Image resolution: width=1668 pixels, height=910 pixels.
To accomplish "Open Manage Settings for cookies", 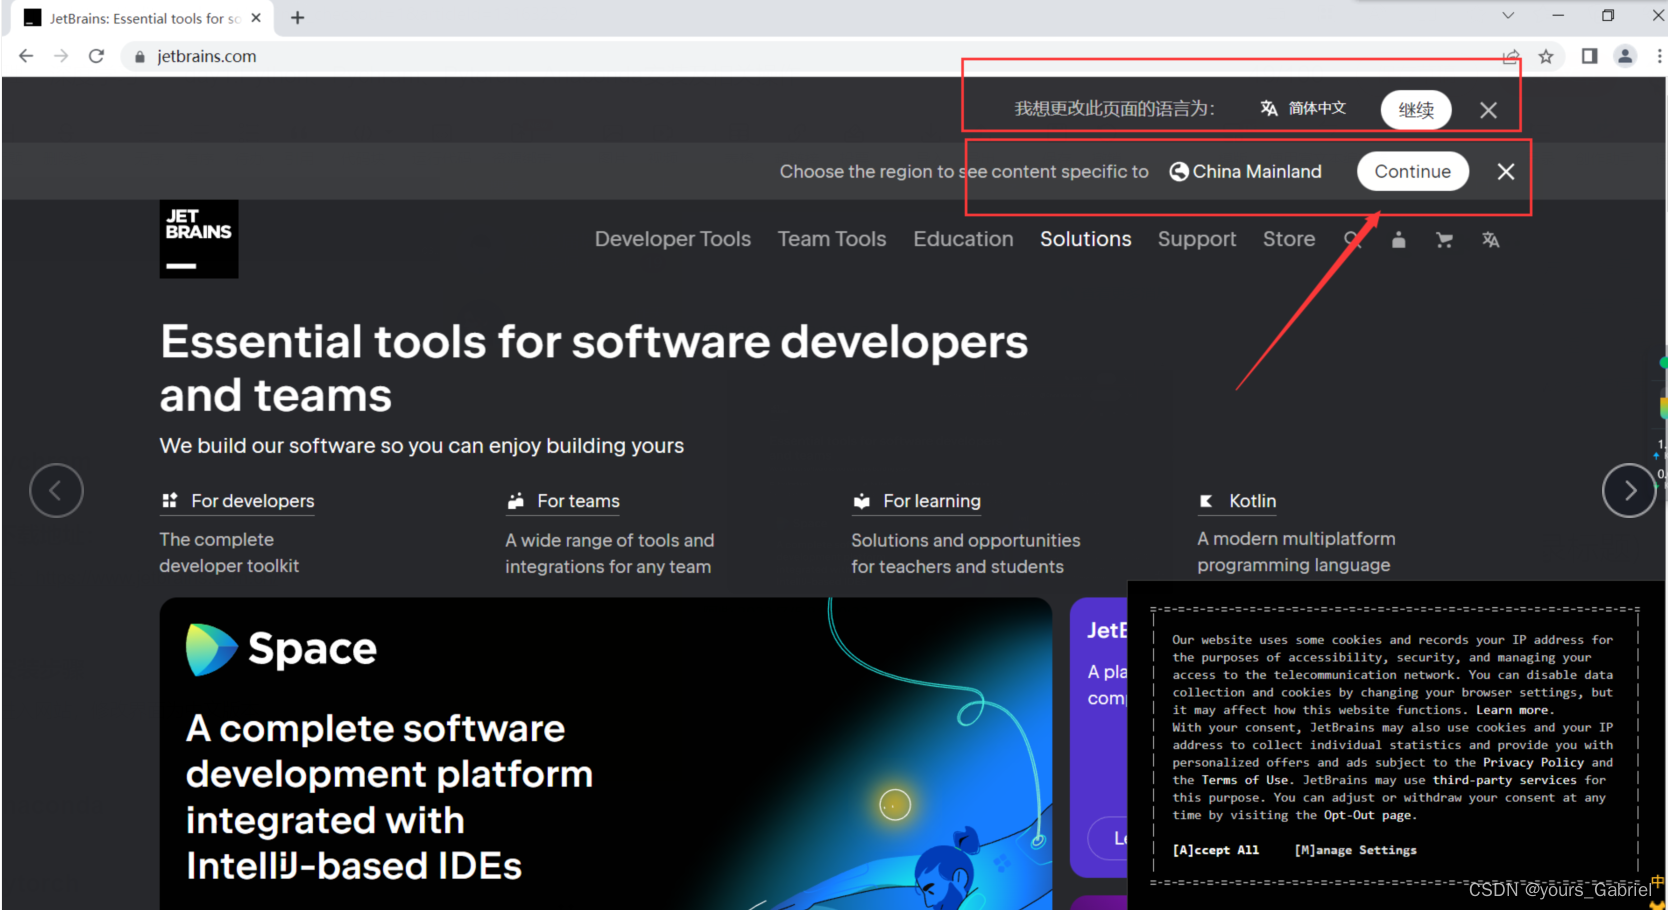I will tap(1355, 850).
